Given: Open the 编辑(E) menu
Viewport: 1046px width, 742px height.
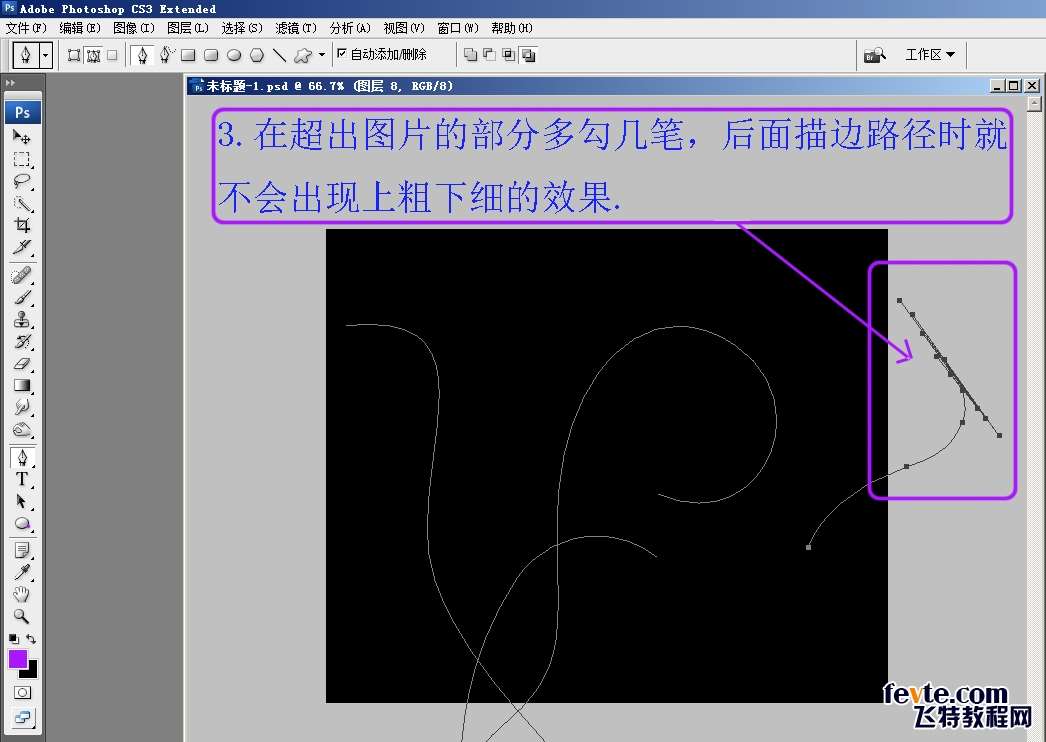Looking at the screenshot, I should tap(80, 28).
